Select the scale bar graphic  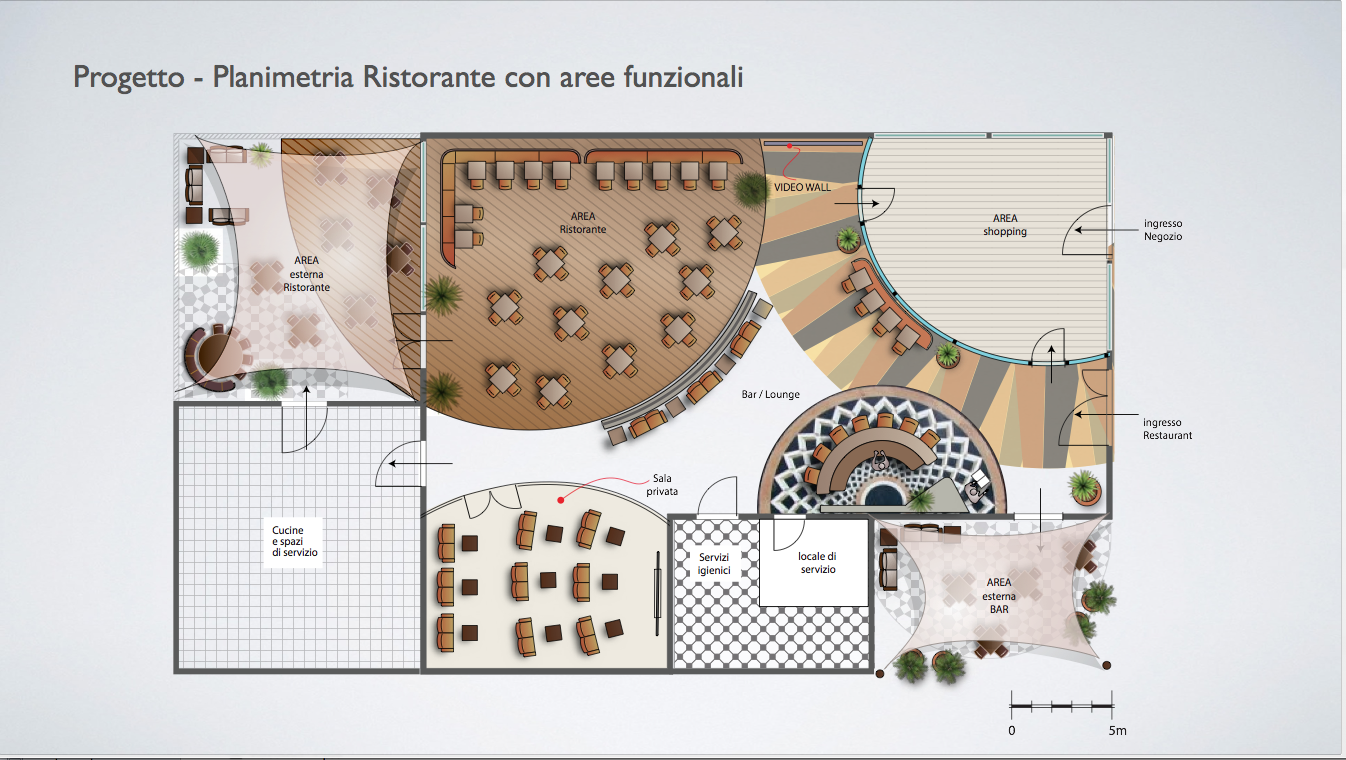coord(1062,705)
